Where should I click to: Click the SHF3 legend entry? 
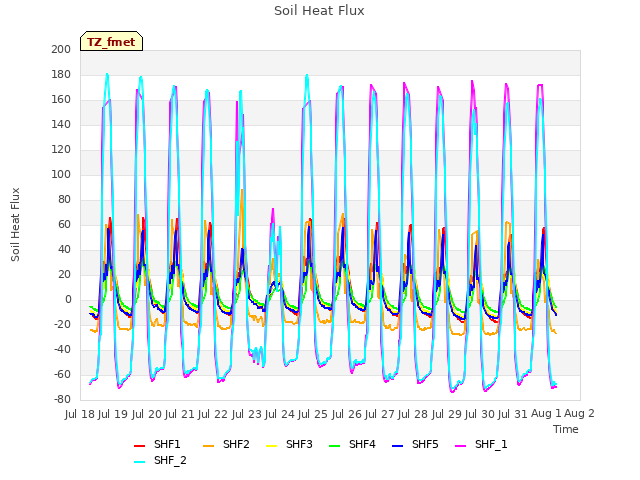pyautogui.click(x=289, y=444)
